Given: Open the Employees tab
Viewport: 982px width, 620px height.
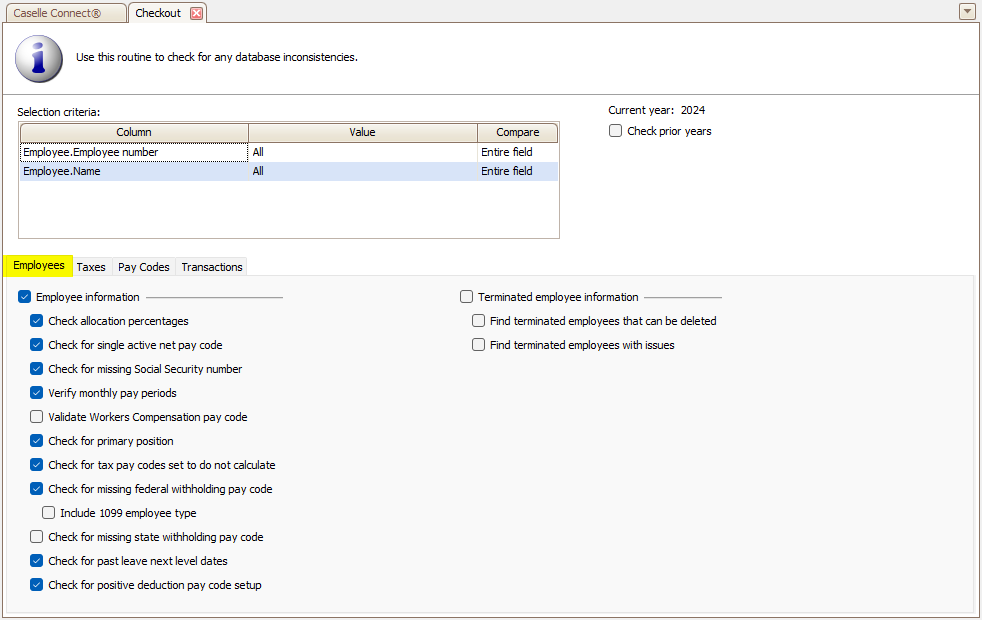Looking at the screenshot, I should (39, 266).
